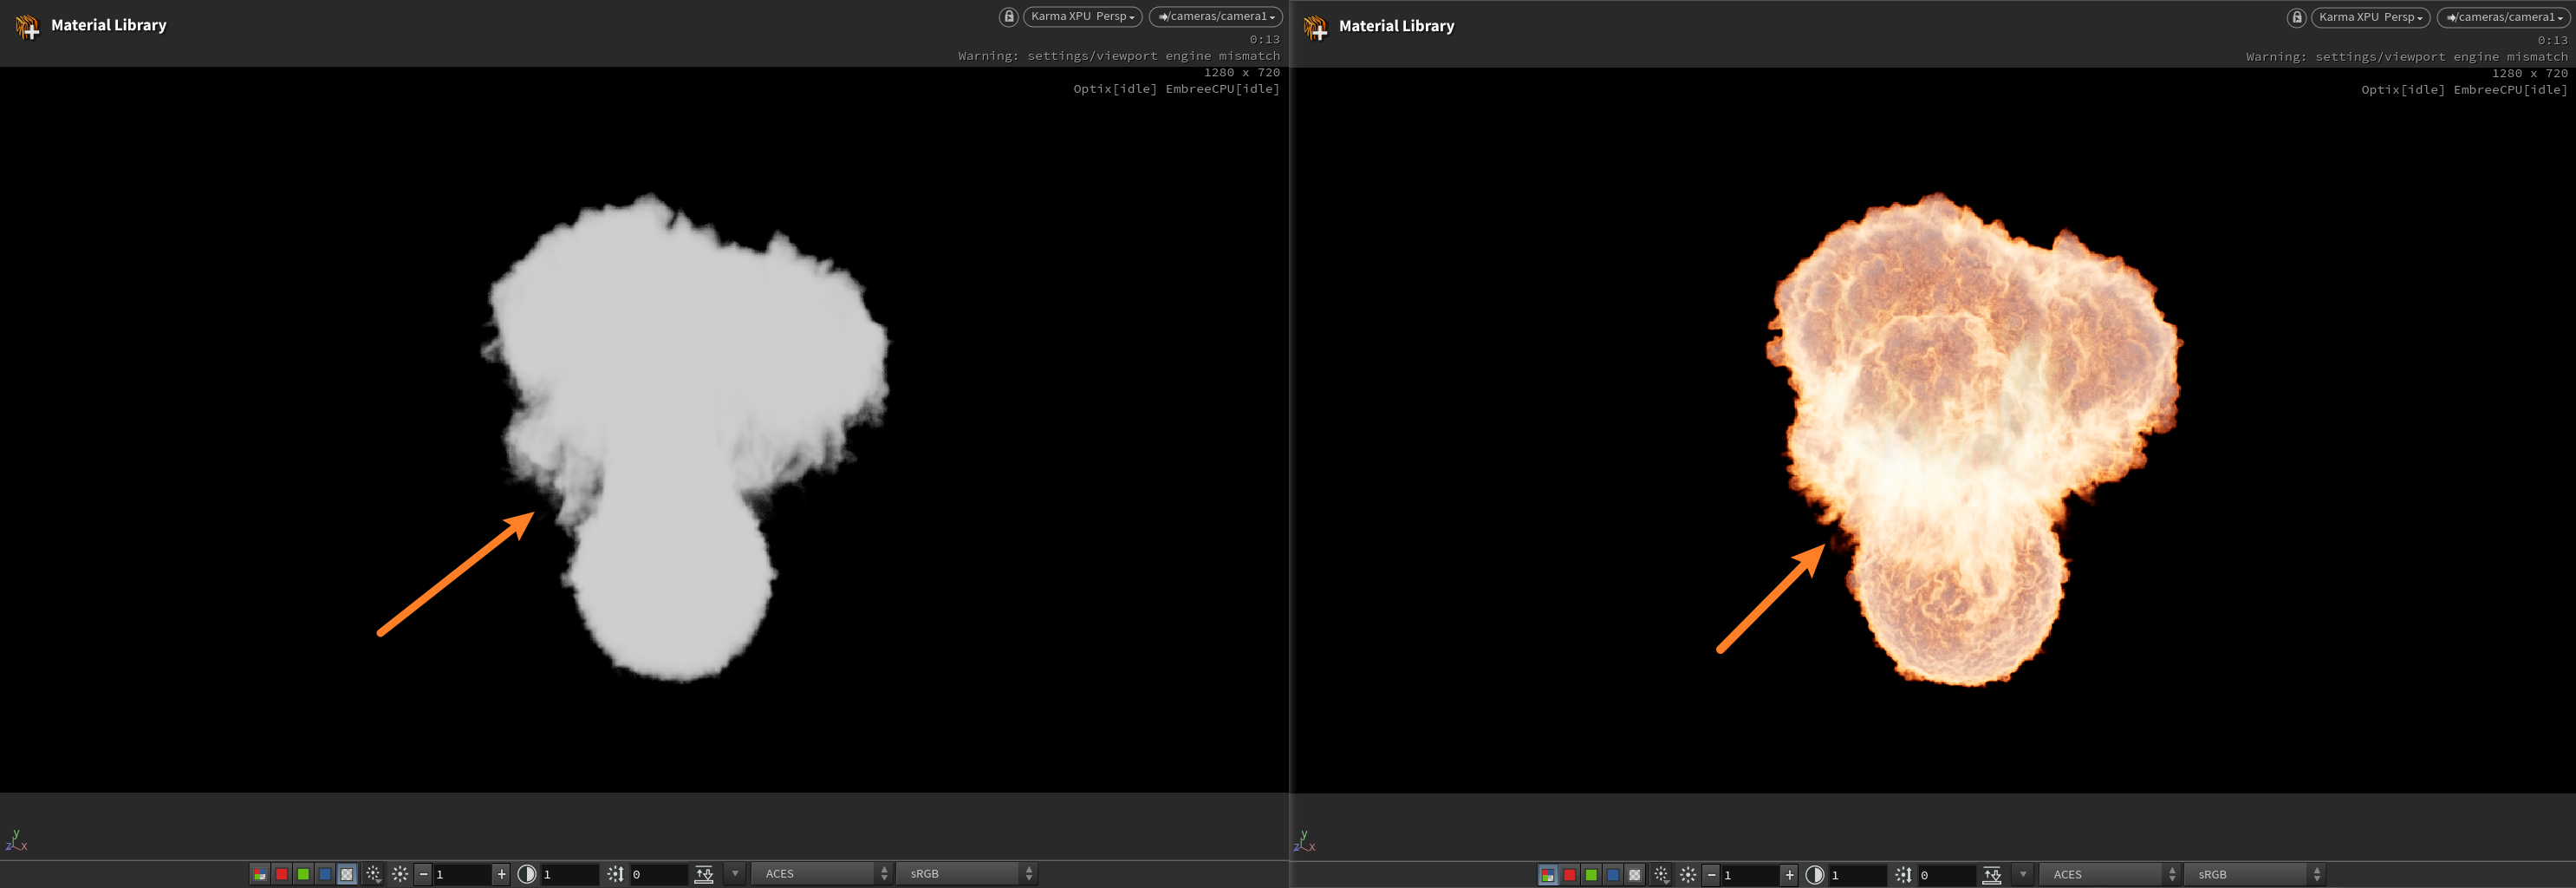
Task: Show only red channel in left viewport
Action: point(282,874)
